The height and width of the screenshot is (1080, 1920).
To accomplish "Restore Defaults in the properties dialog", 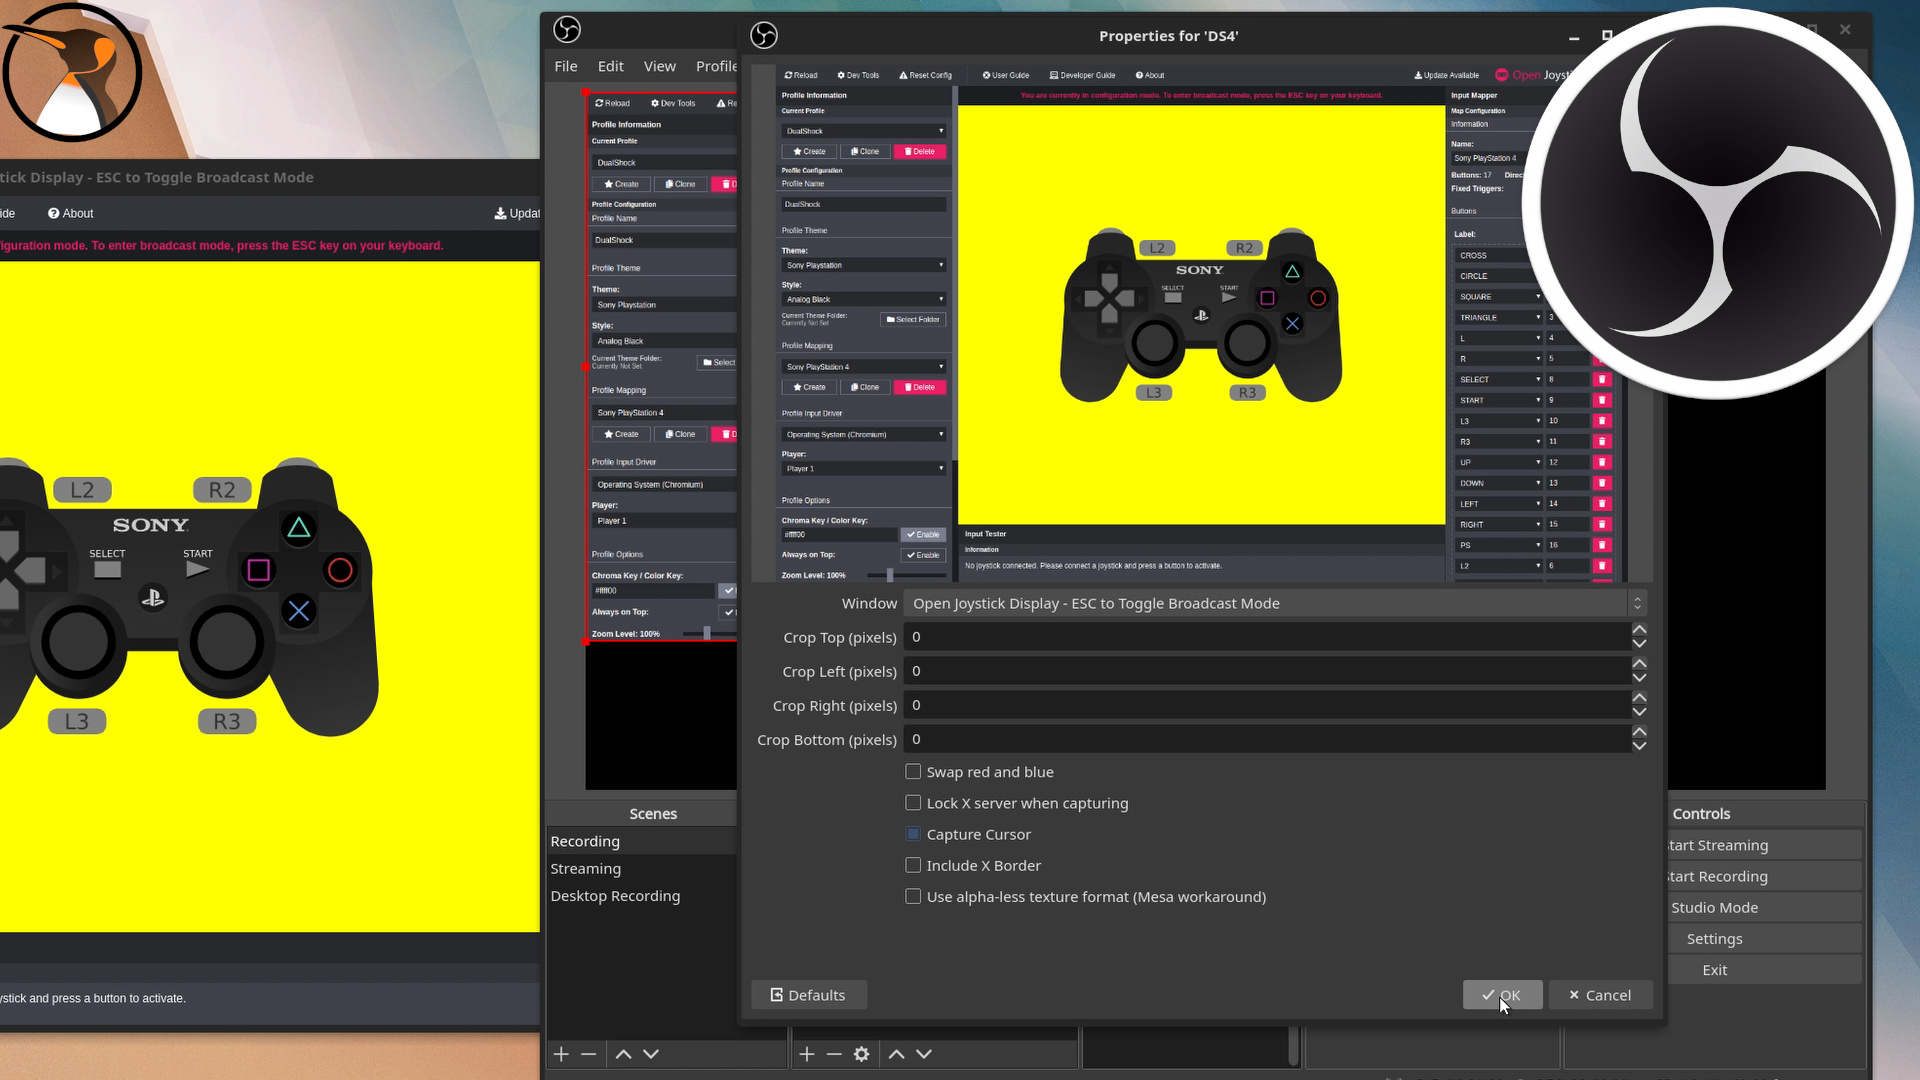I will pyautogui.click(x=808, y=994).
